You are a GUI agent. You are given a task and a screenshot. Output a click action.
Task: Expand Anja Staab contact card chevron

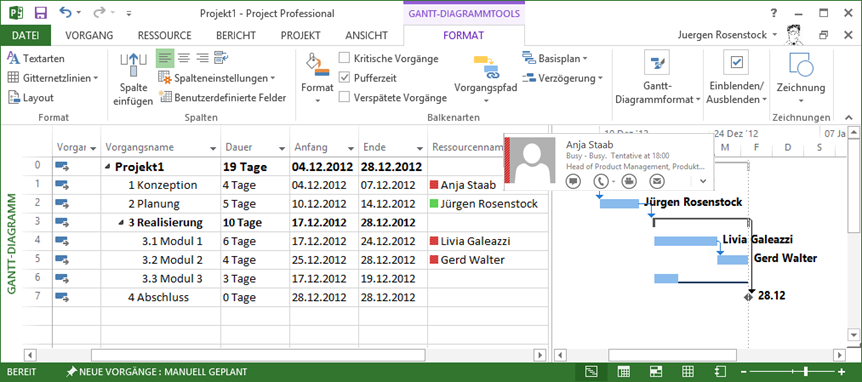703,180
